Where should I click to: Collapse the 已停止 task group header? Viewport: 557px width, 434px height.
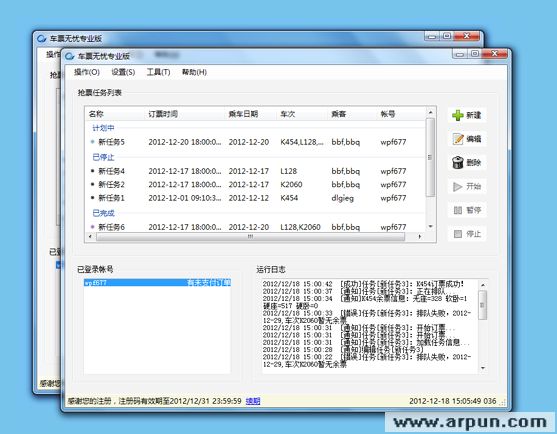(103, 157)
